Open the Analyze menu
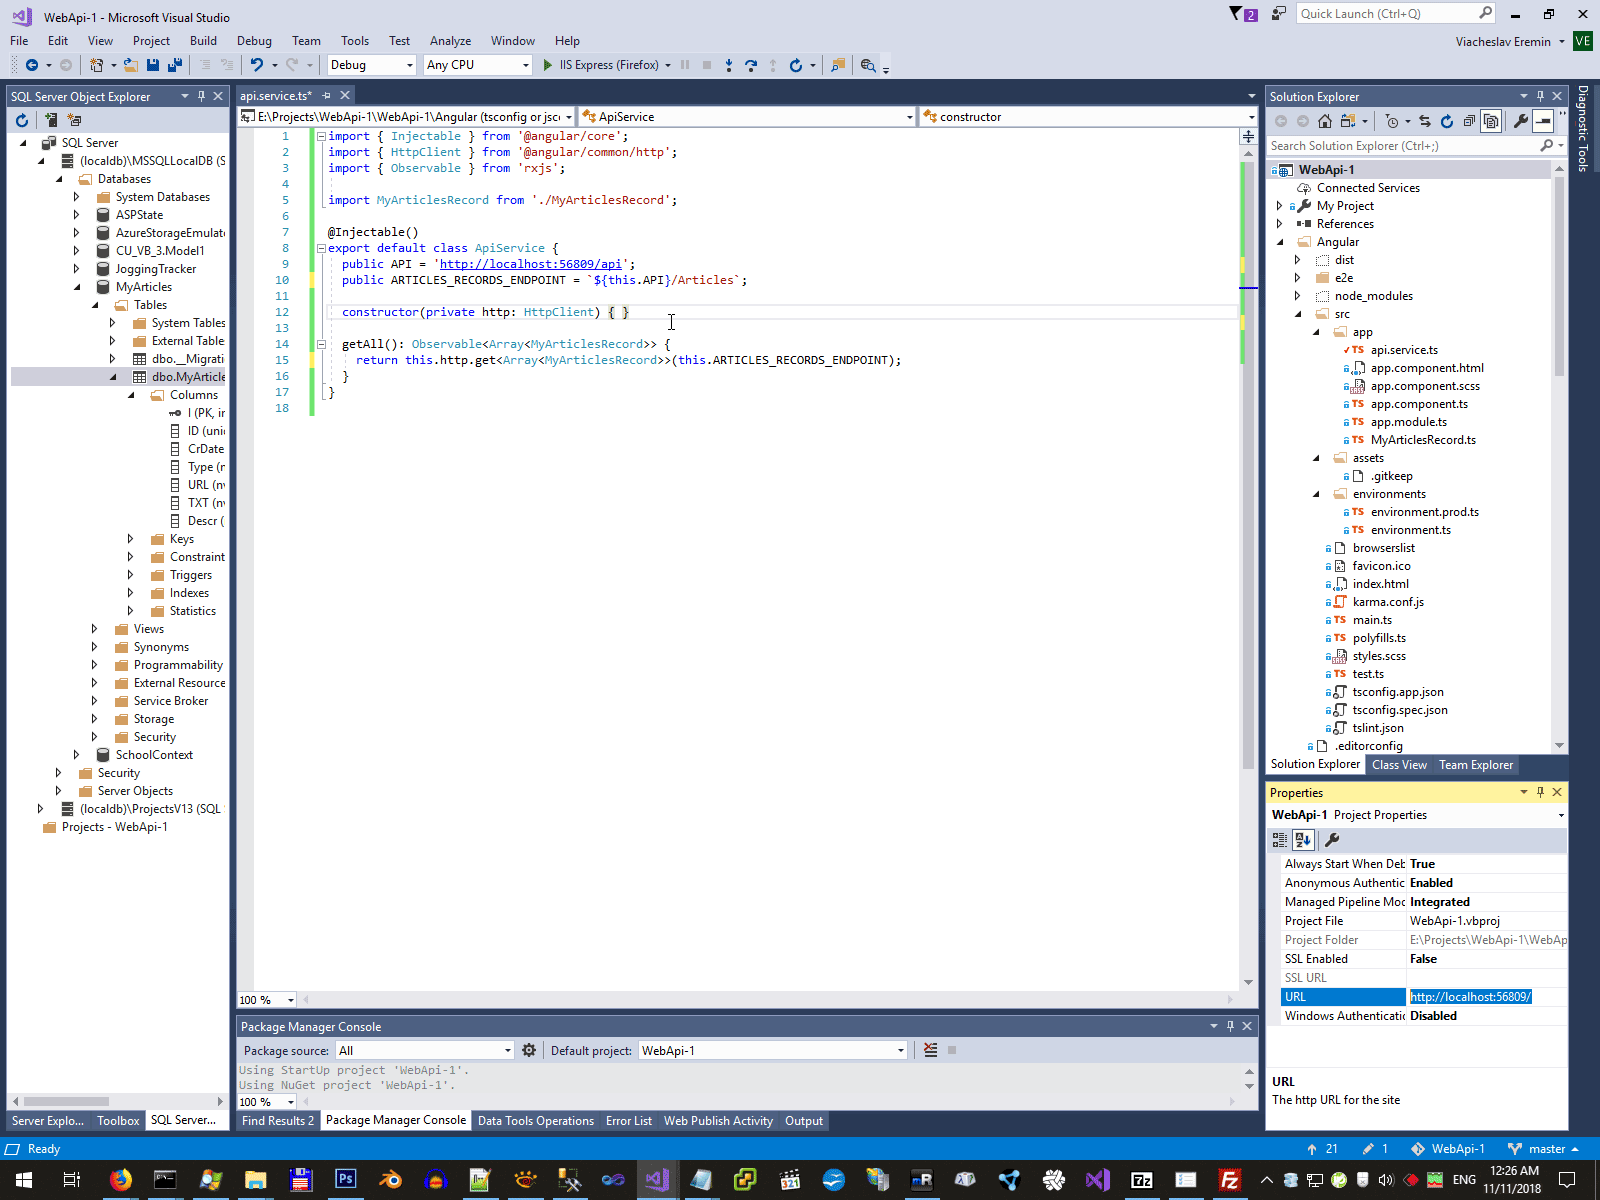1600x1200 pixels. 450,41
